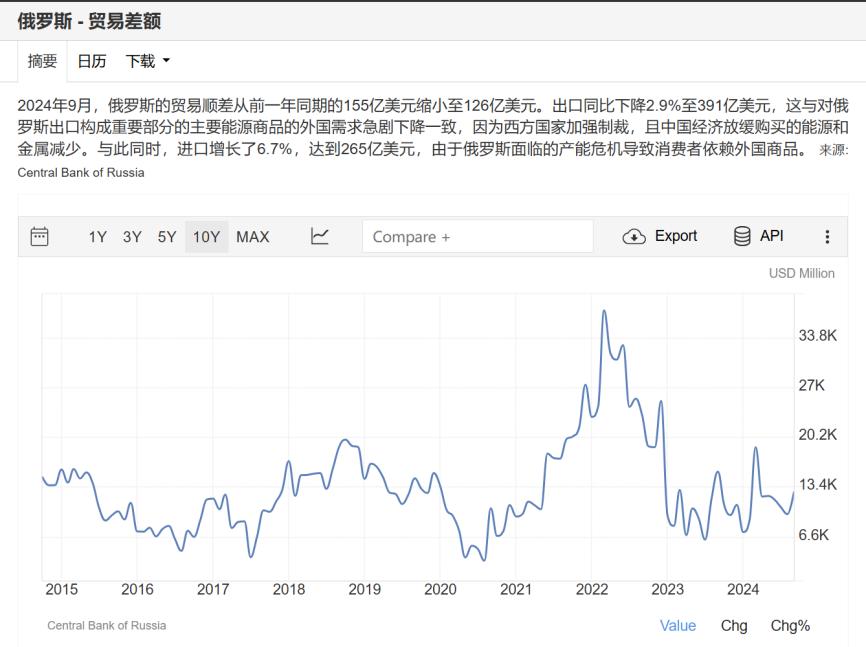866x647 pixels.
Task: Open the three-dot more options menu
Action: [827, 237]
